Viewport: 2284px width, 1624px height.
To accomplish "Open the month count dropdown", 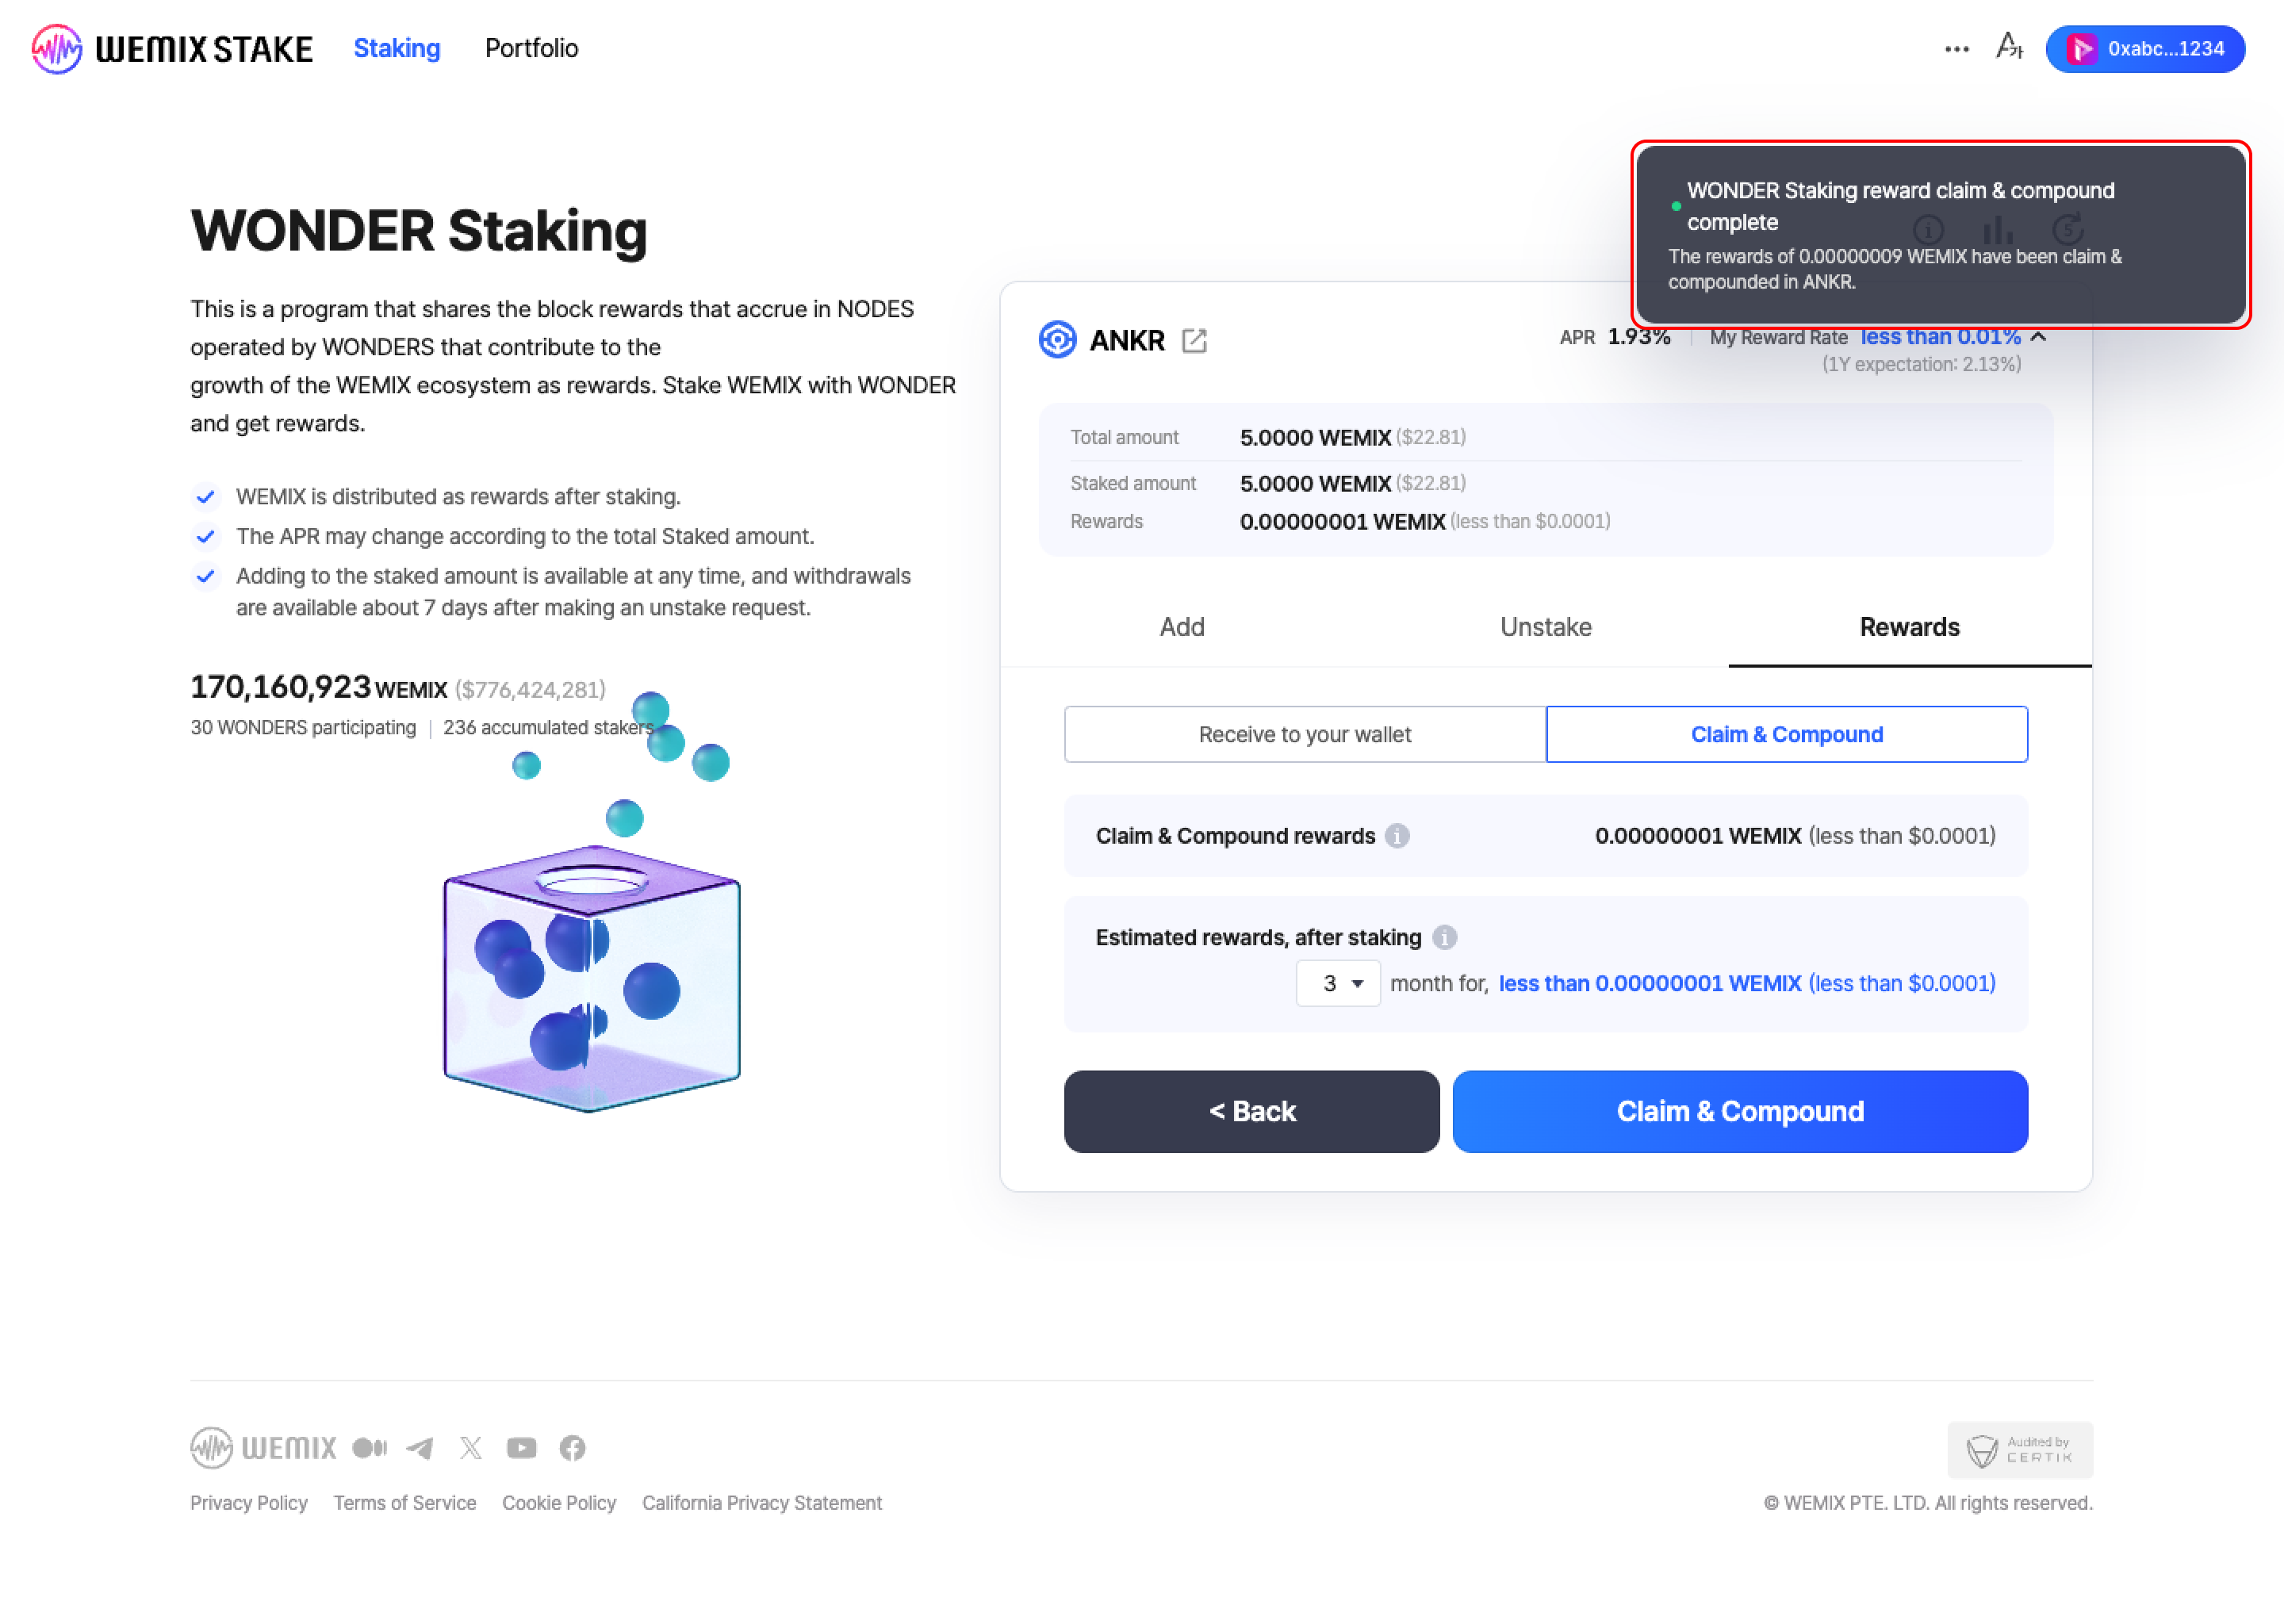I will pyautogui.click(x=1338, y=983).
